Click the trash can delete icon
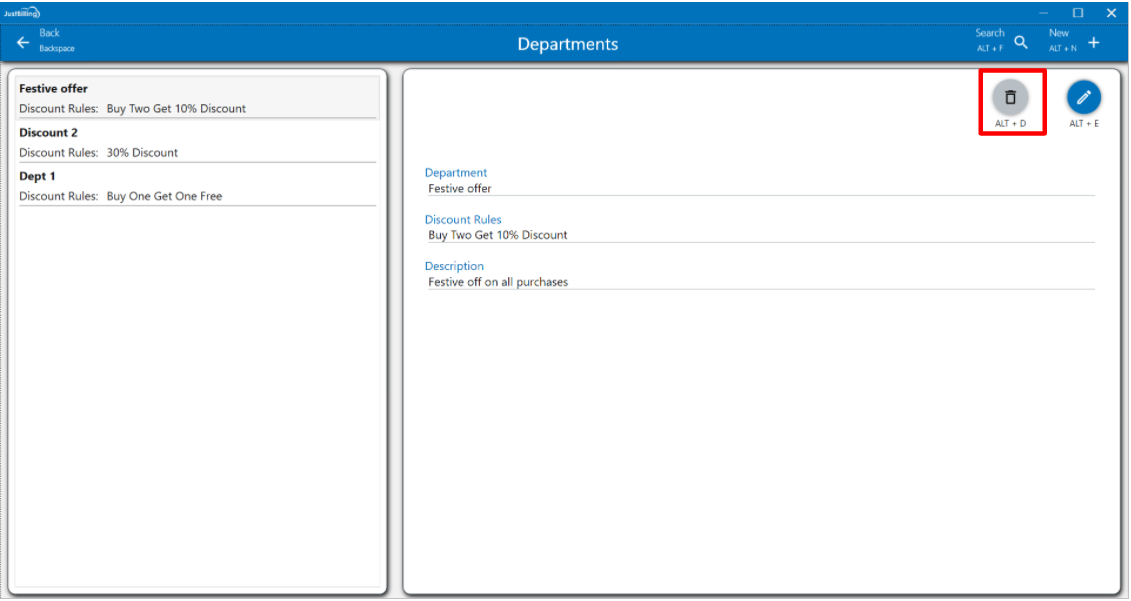This screenshot has height=601, width=1131. 1010,97
